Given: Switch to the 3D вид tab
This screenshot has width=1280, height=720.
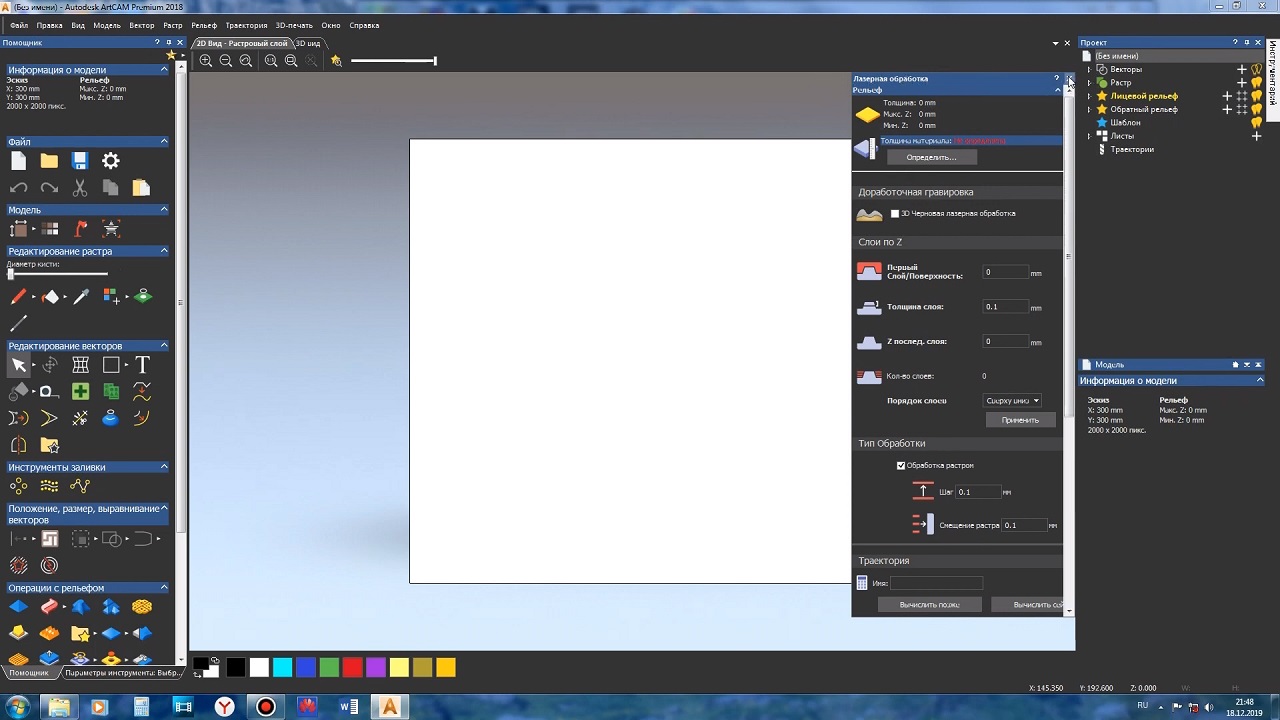Looking at the screenshot, I should 307,44.
